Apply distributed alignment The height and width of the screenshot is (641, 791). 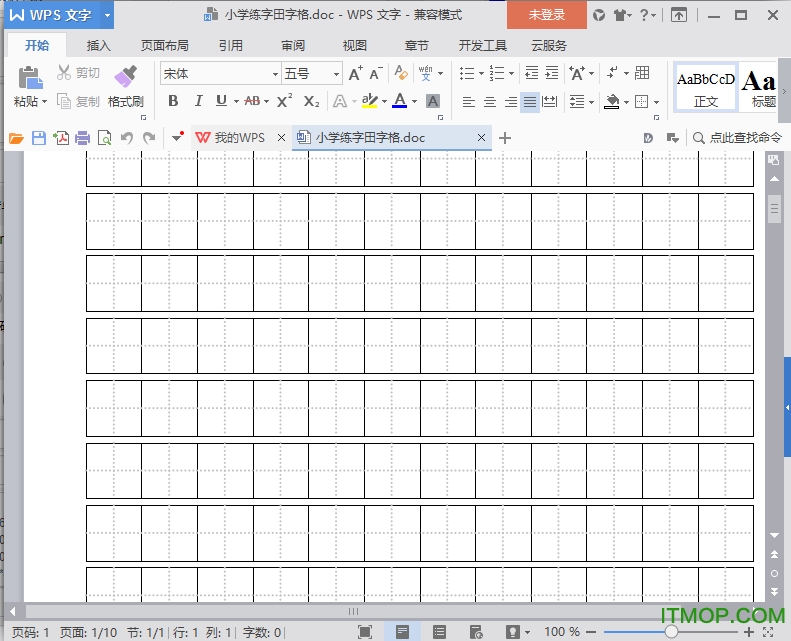(549, 102)
